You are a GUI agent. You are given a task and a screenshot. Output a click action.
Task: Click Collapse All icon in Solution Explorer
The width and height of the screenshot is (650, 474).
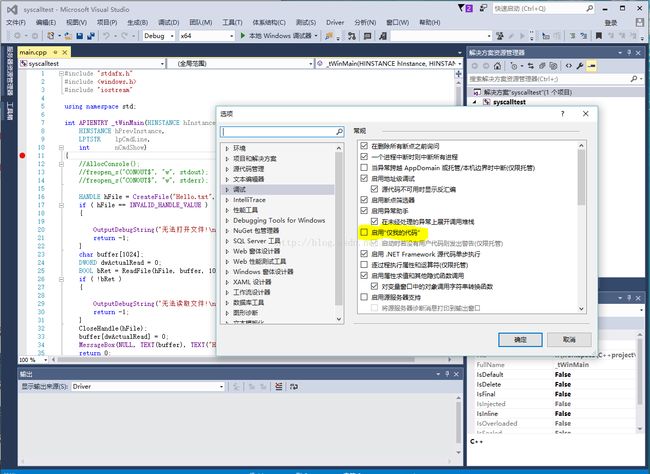pyautogui.click(x=542, y=66)
